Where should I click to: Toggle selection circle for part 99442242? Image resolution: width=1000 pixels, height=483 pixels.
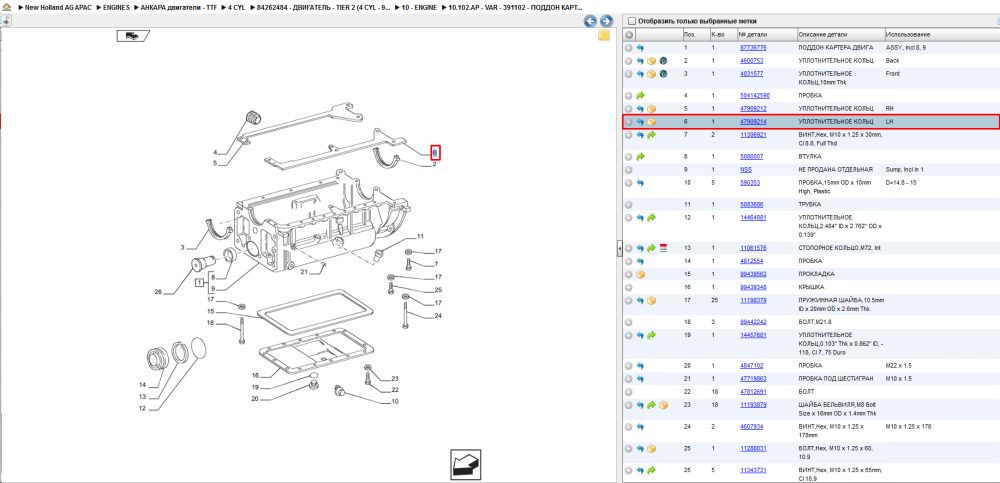pyautogui.click(x=629, y=322)
